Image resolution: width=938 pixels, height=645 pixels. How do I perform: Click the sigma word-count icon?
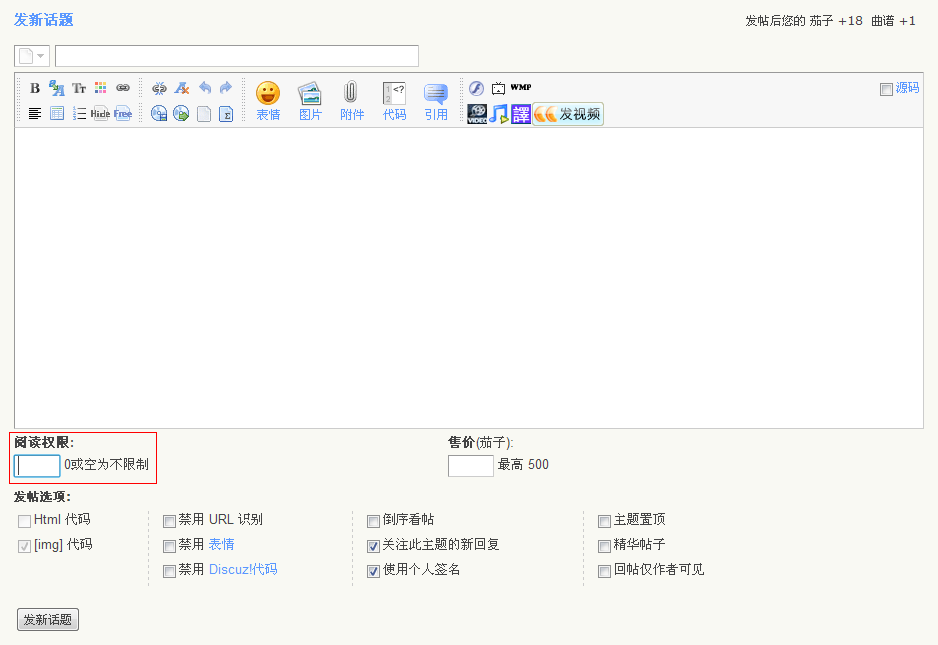[x=226, y=113]
